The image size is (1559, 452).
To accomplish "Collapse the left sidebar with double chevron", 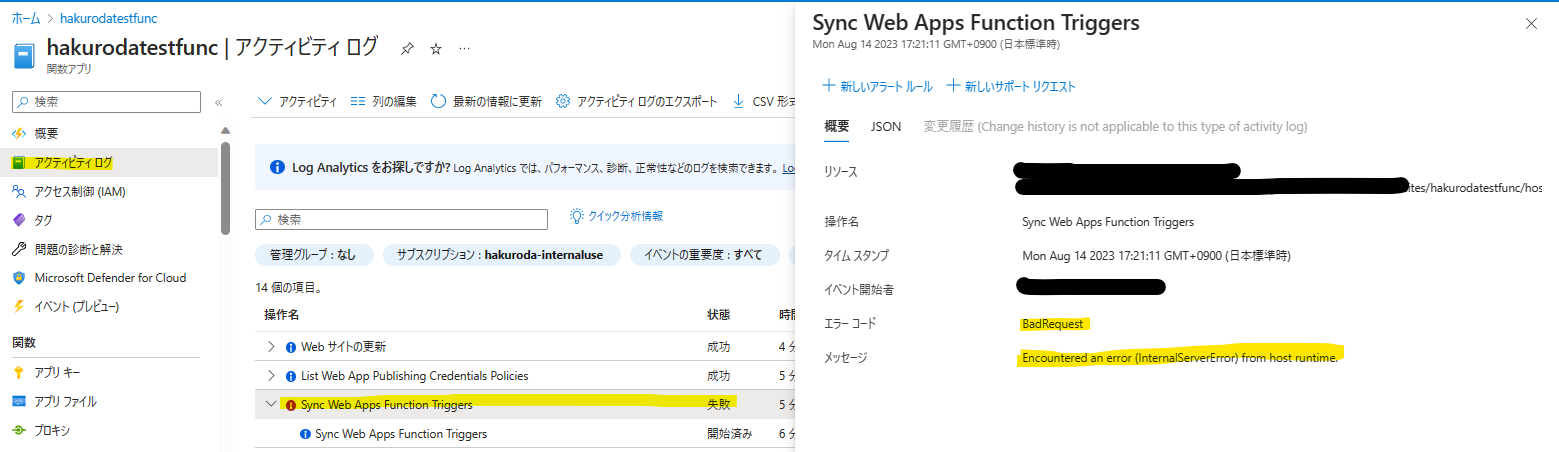I will coord(218,102).
